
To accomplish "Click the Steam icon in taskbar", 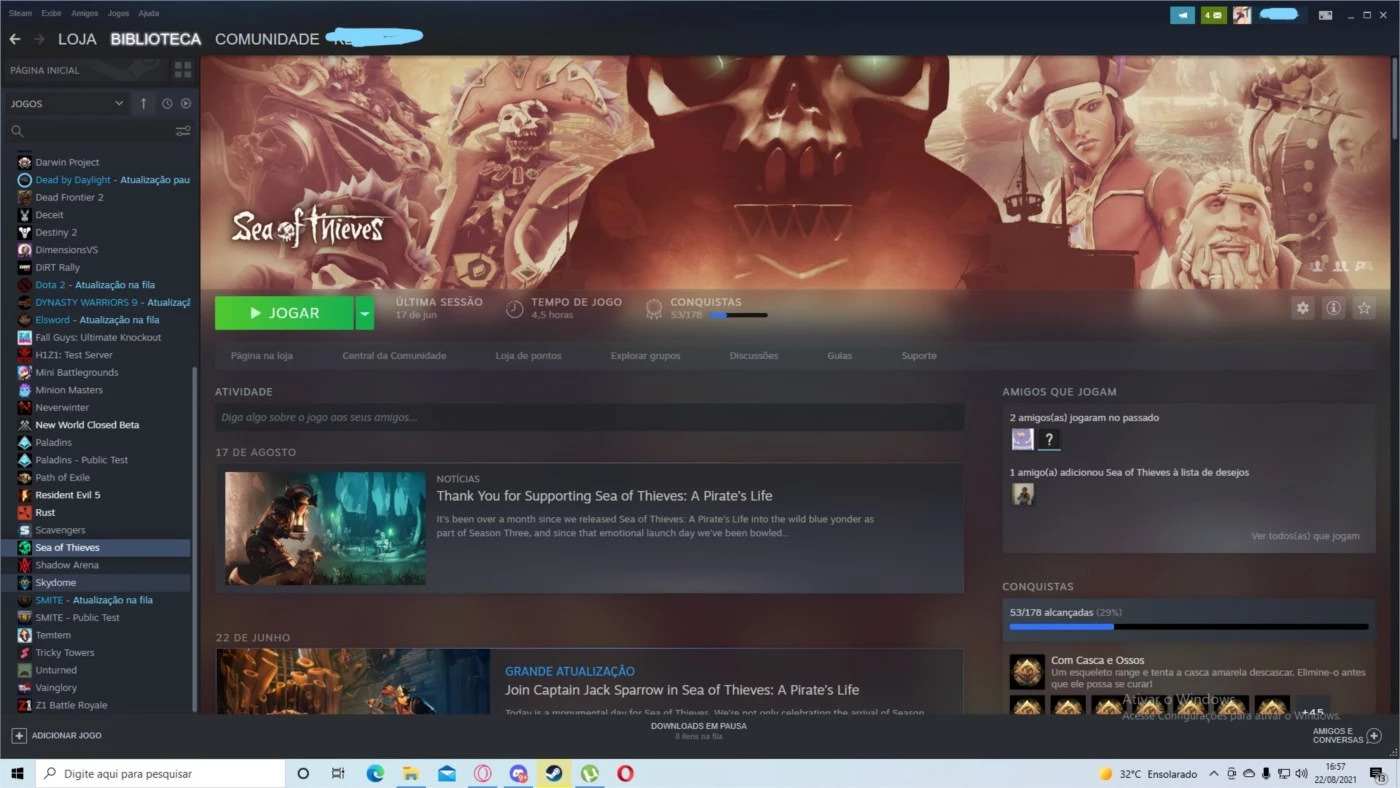I will [x=553, y=773].
